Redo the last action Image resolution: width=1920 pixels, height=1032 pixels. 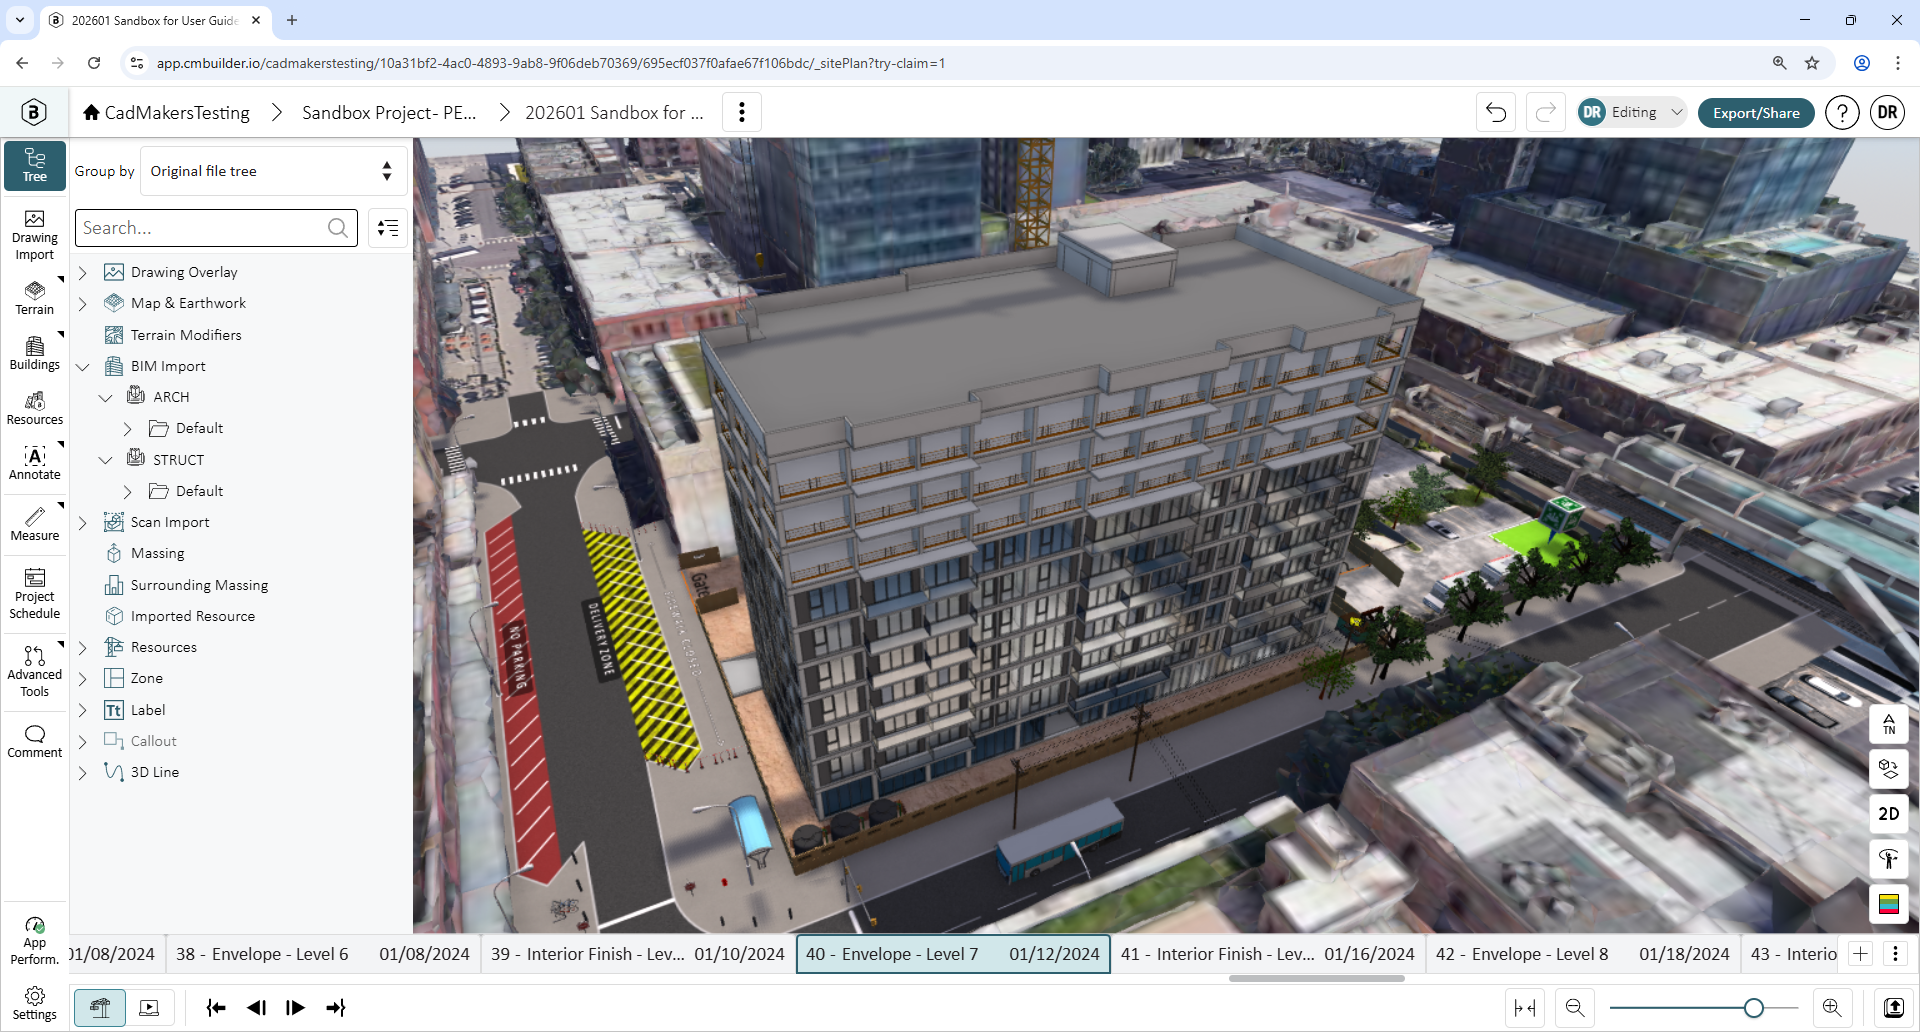click(x=1545, y=112)
